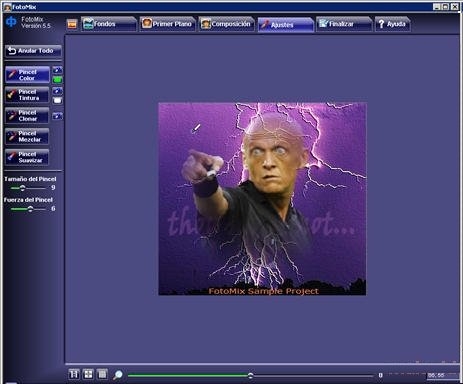Open the white color swatch for Pincel Tintura

[57, 100]
